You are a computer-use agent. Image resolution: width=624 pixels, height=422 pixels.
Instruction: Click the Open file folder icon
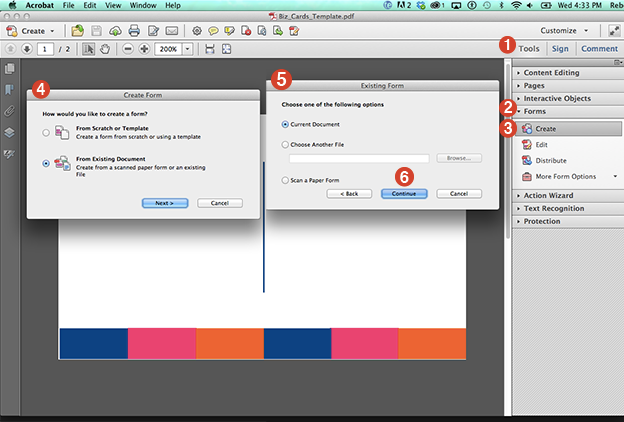coord(77,31)
